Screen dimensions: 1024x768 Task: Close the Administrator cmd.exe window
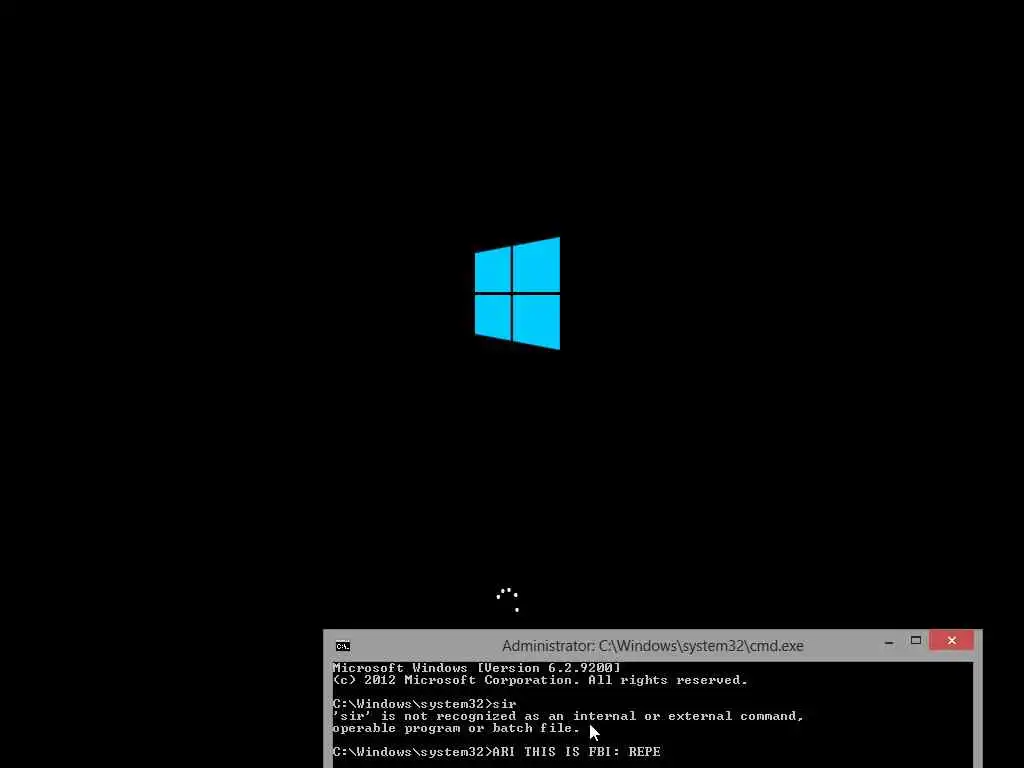click(x=952, y=641)
